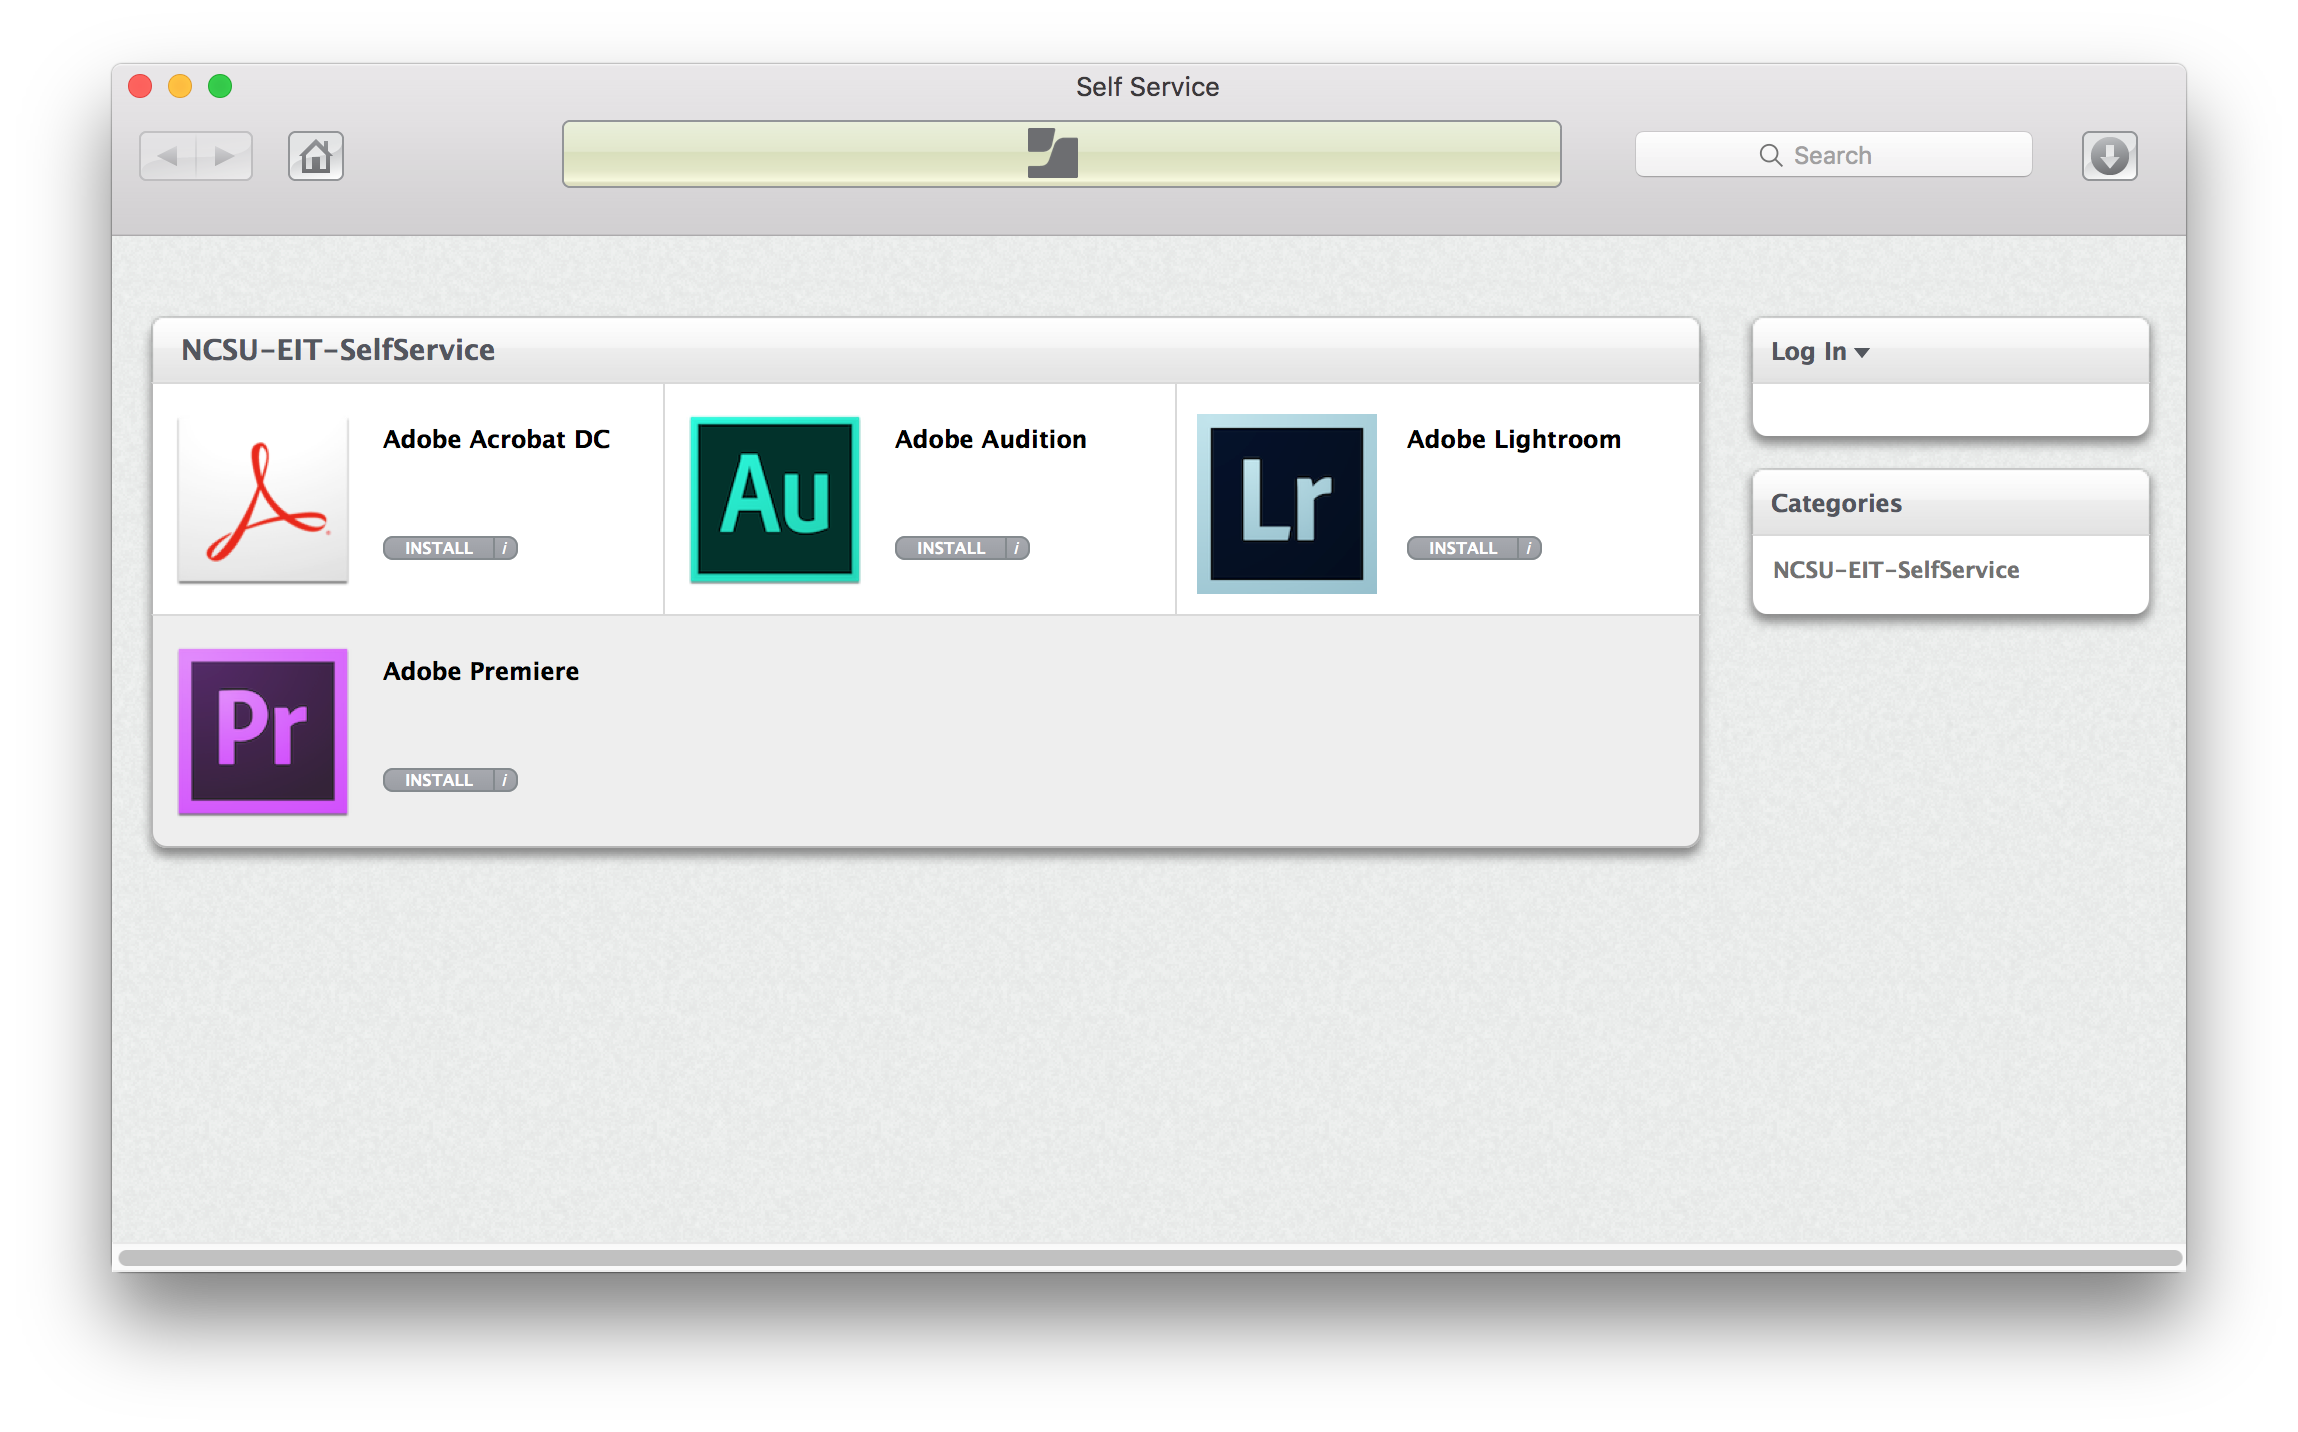This screenshot has width=2298, height=1432.
Task: Click the Search field
Action: pos(1833,155)
